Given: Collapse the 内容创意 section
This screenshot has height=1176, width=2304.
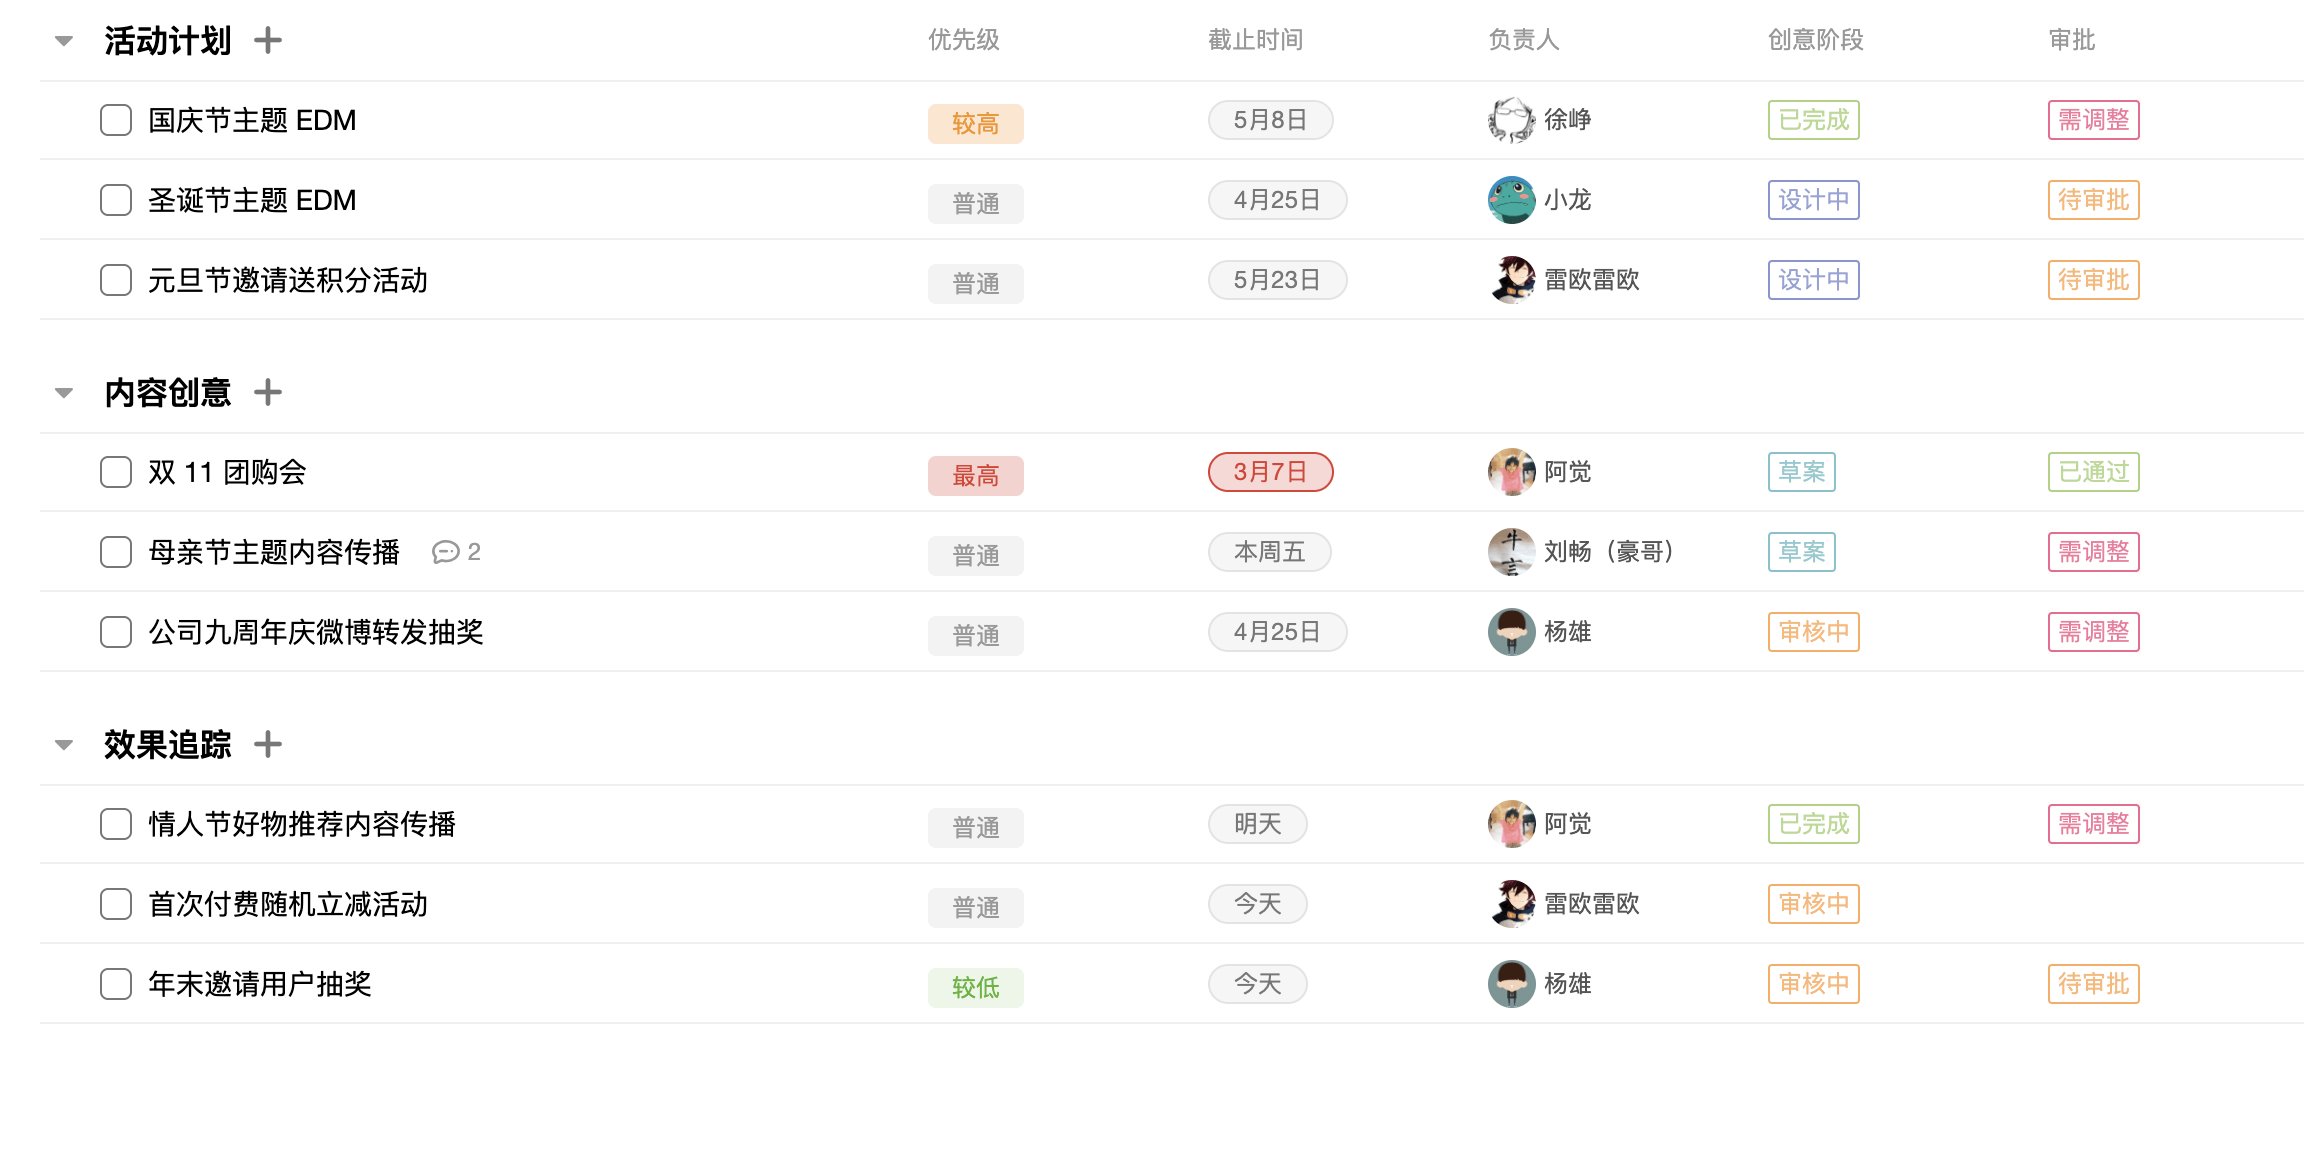Looking at the screenshot, I should [64, 393].
